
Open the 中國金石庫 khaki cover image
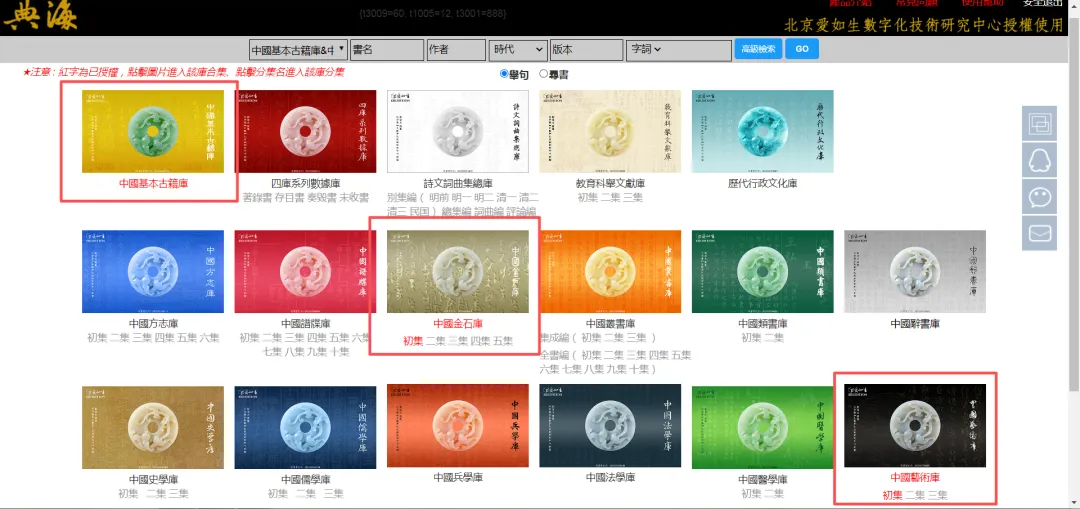tap(458, 271)
